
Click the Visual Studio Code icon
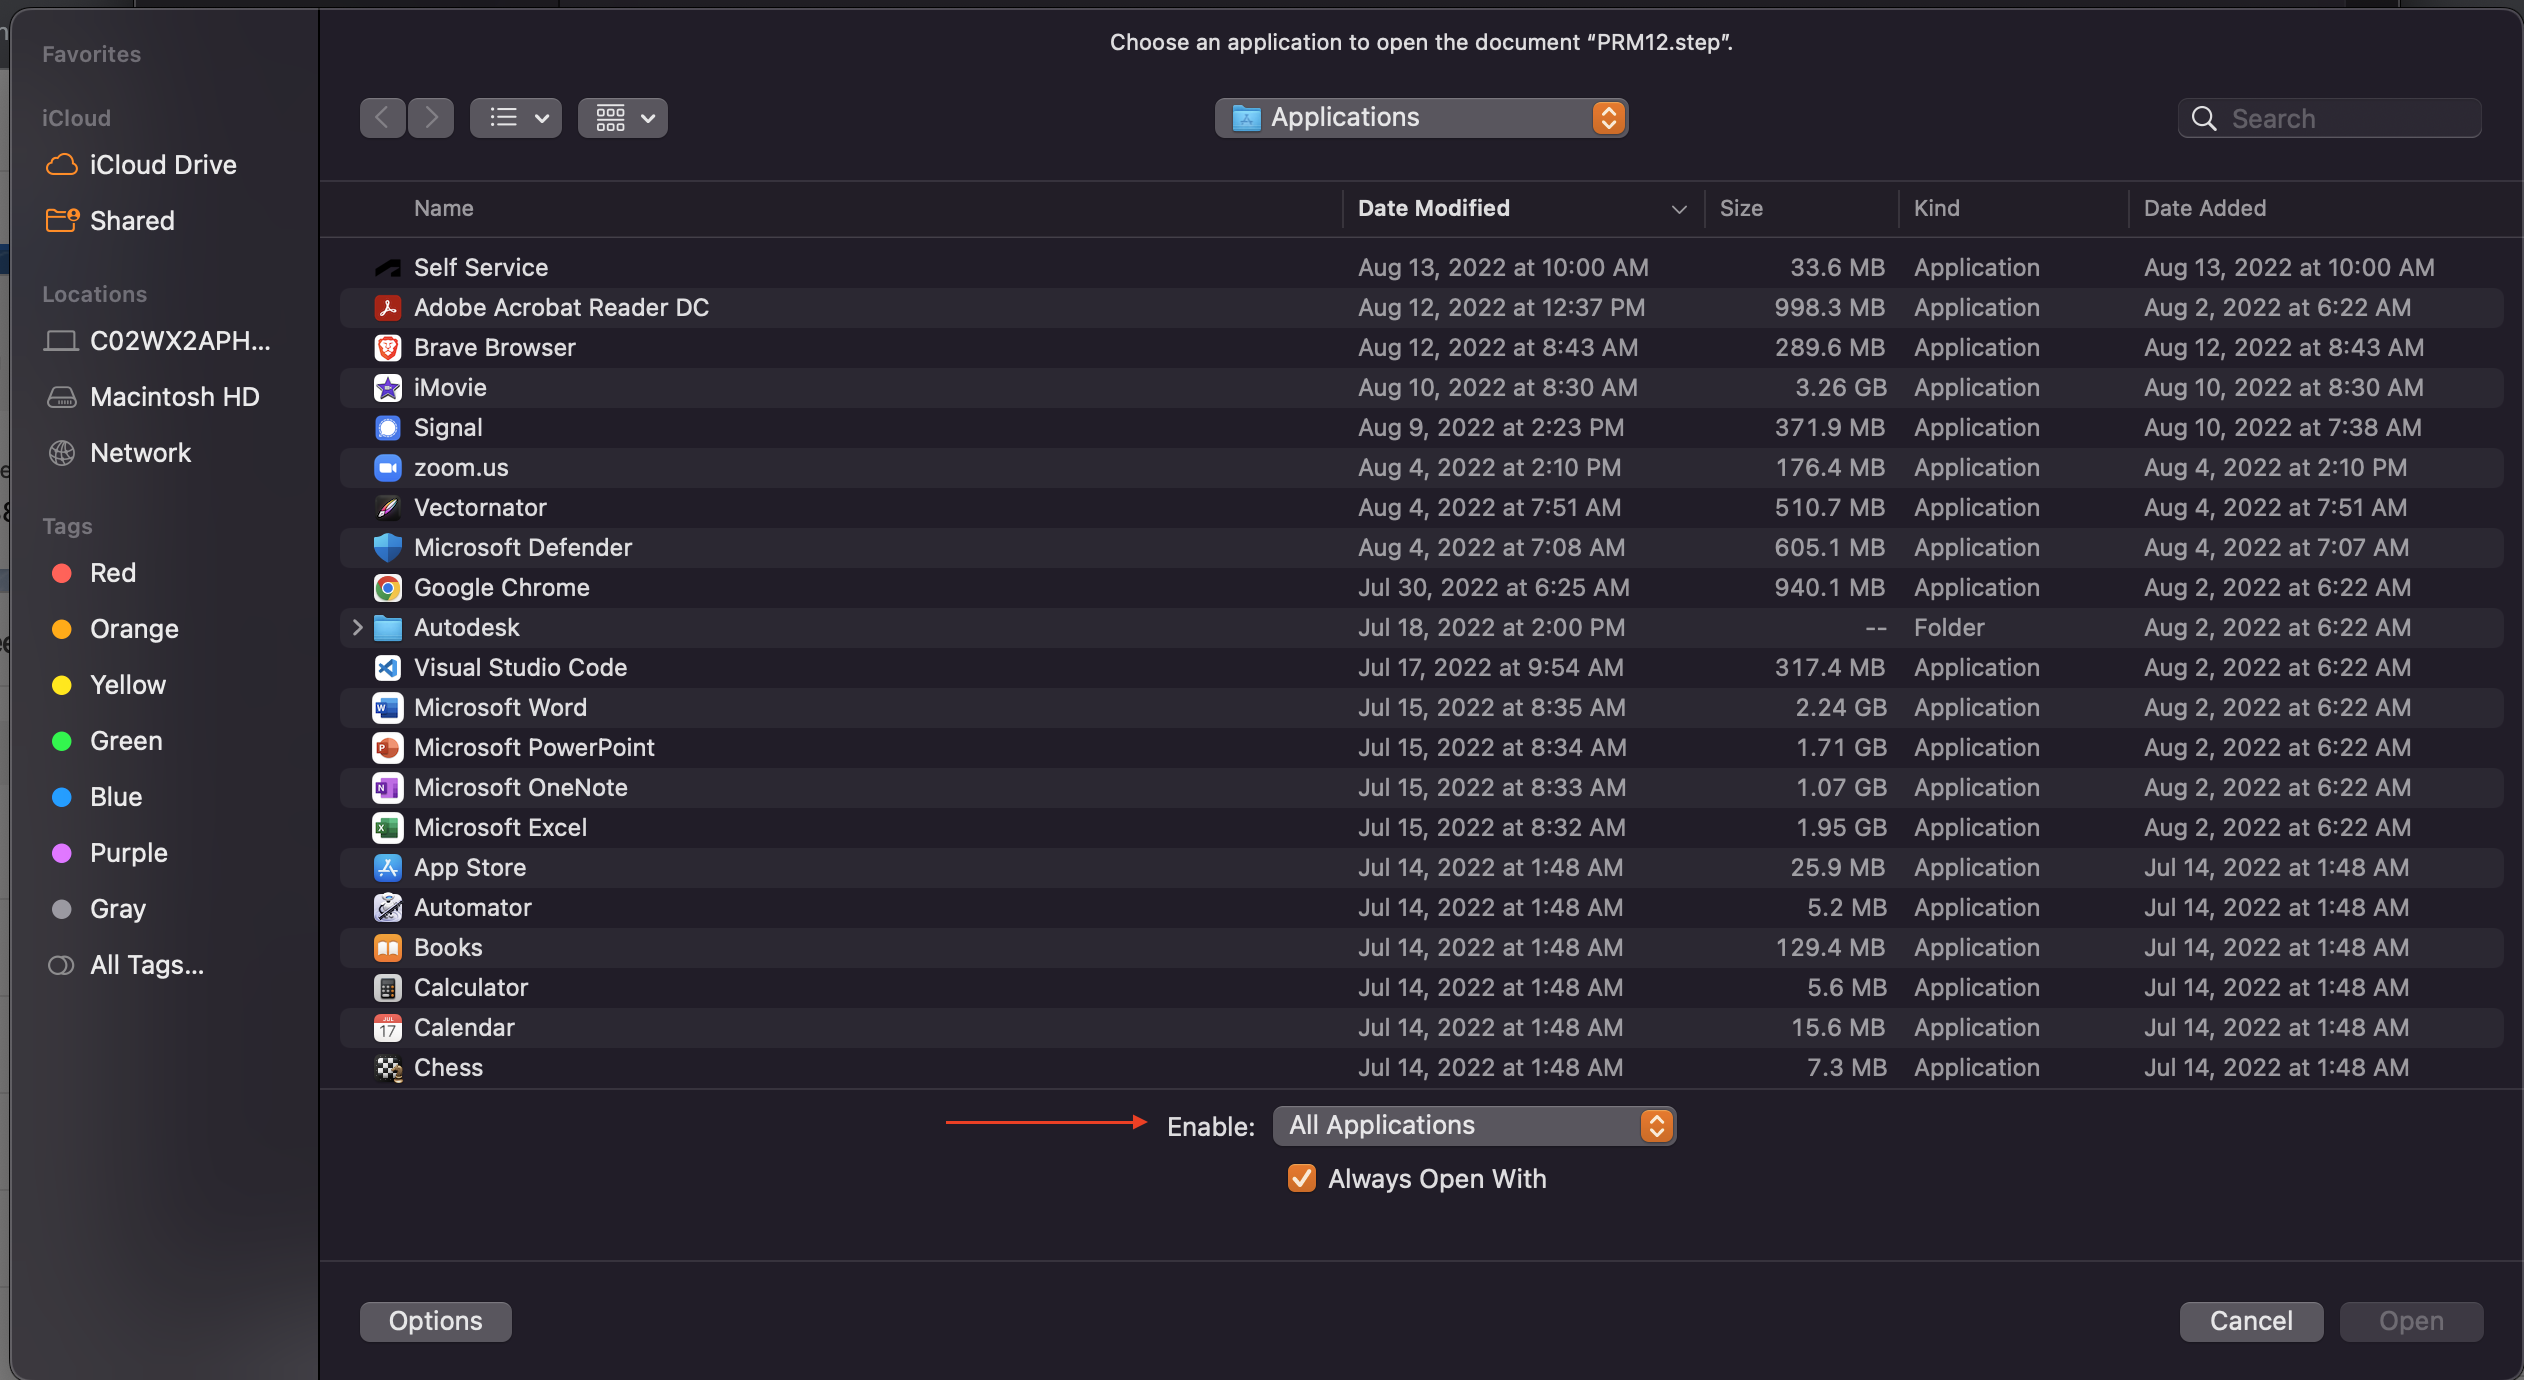pos(387,668)
